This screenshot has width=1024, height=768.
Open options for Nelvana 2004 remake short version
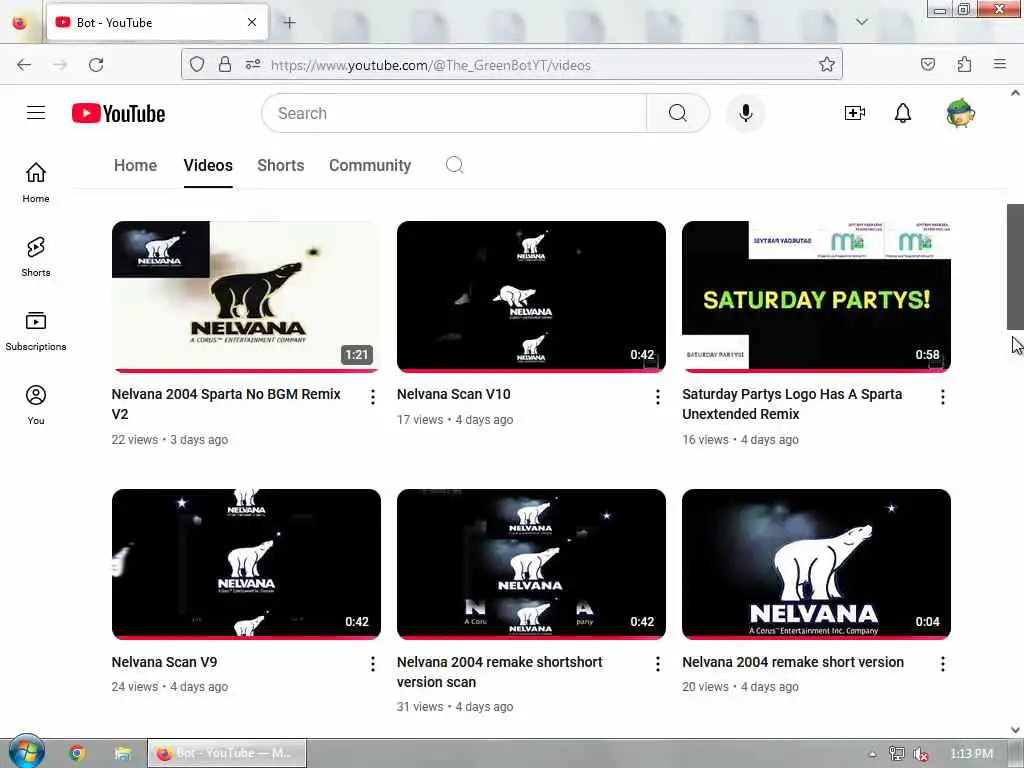pyautogui.click(x=942, y=664)
